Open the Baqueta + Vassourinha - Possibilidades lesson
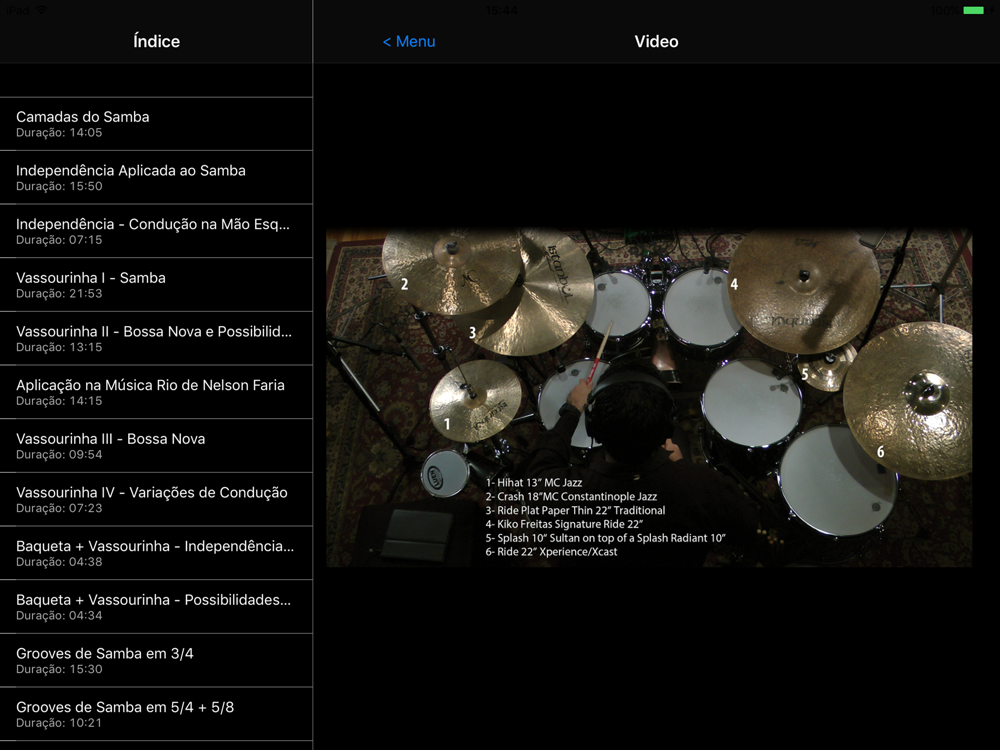The height and width of the screenshot is (750, 1000). pos(156,607)
